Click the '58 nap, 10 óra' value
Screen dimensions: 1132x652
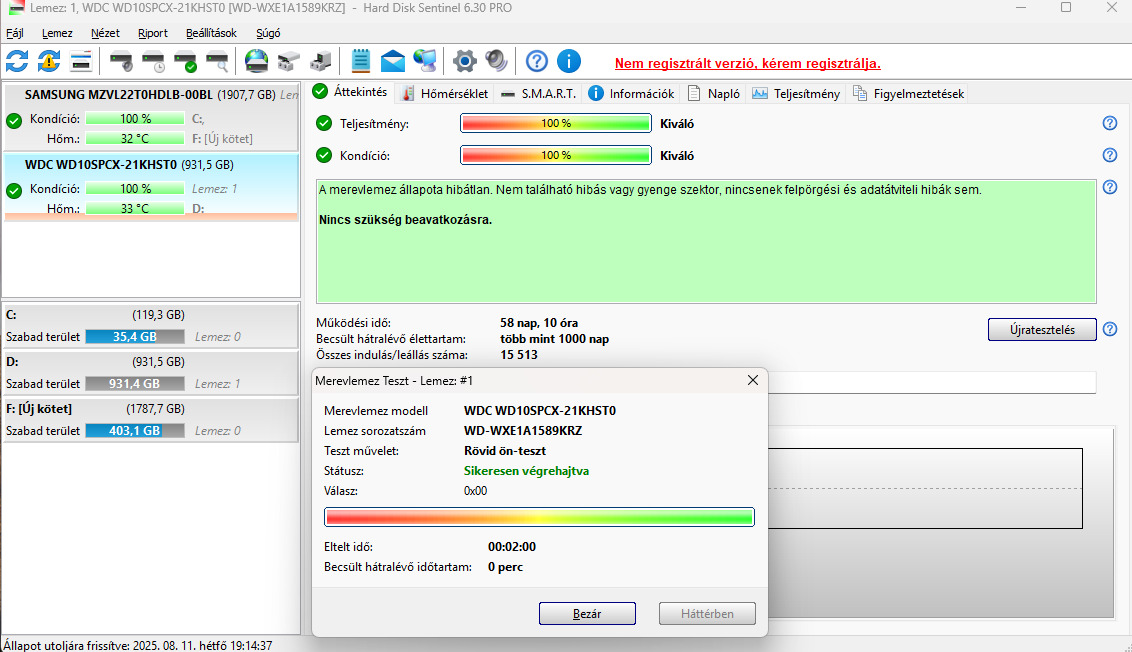(x=539, y=323)
